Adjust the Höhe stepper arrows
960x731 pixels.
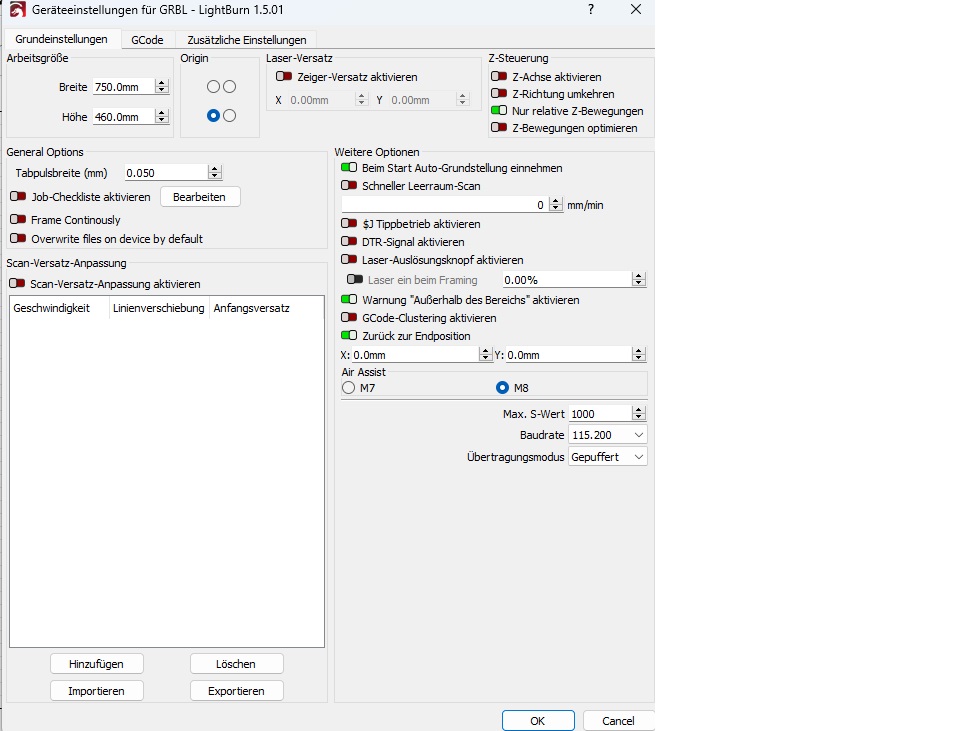162,117
